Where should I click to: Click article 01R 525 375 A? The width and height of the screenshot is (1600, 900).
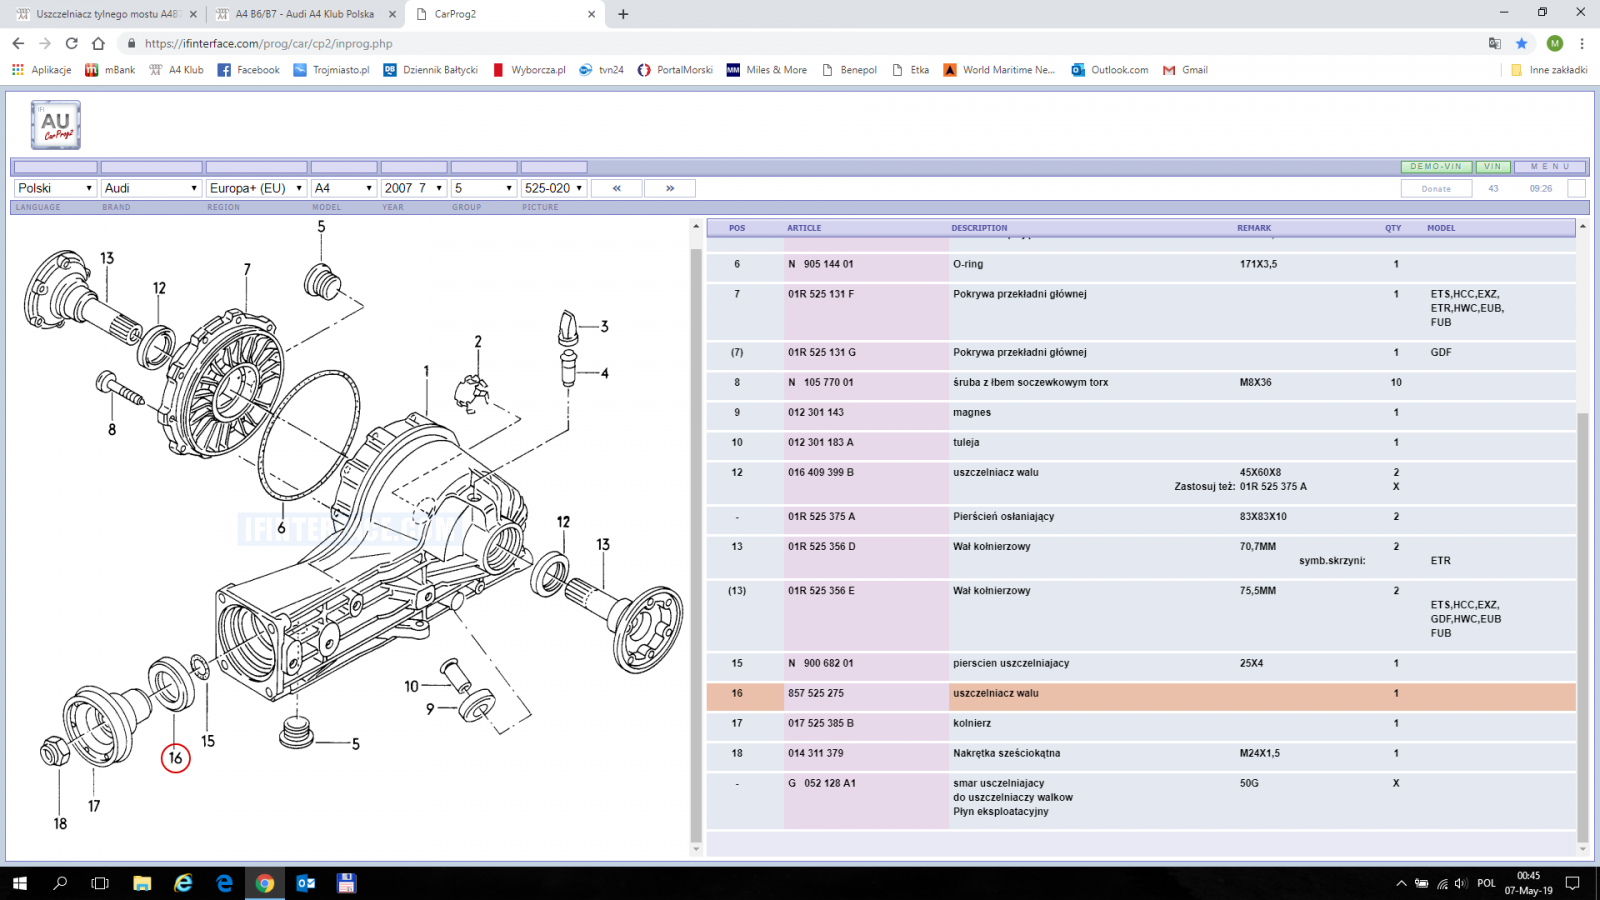[821, 517]
